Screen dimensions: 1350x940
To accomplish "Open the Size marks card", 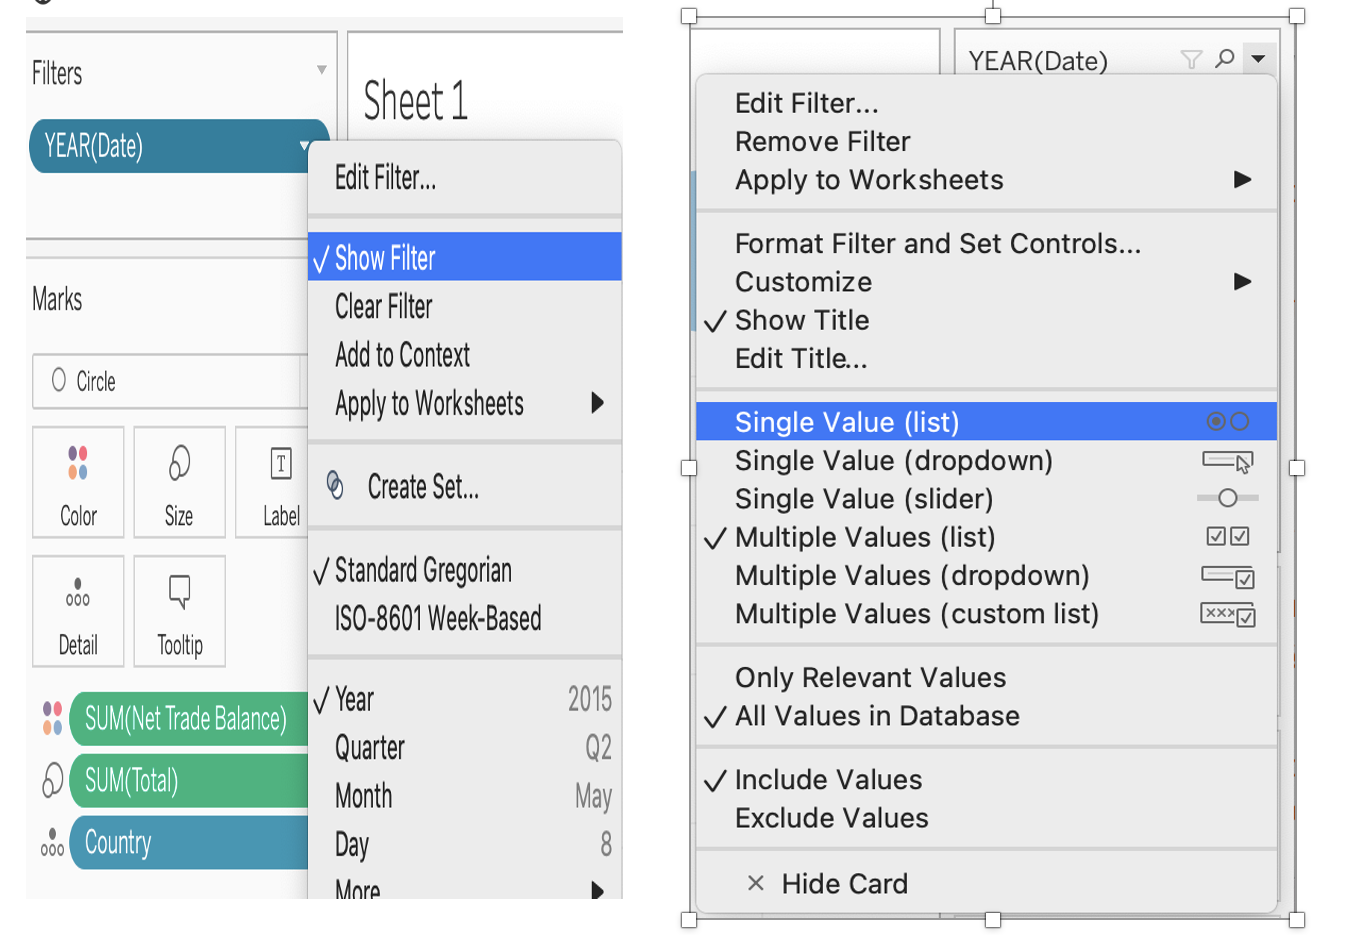I will [179, 482].
